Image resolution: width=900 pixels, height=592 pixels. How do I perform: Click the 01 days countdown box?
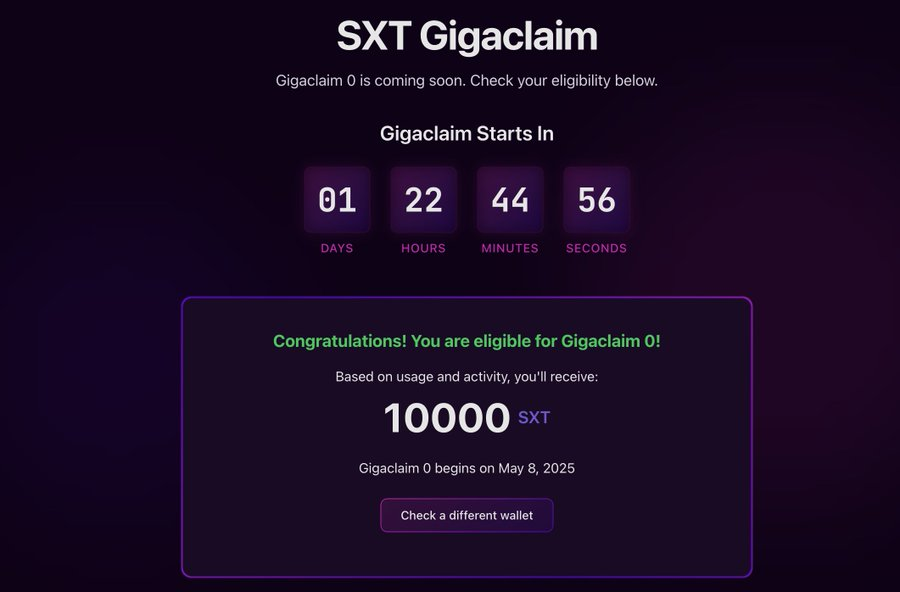pos(337,200)
